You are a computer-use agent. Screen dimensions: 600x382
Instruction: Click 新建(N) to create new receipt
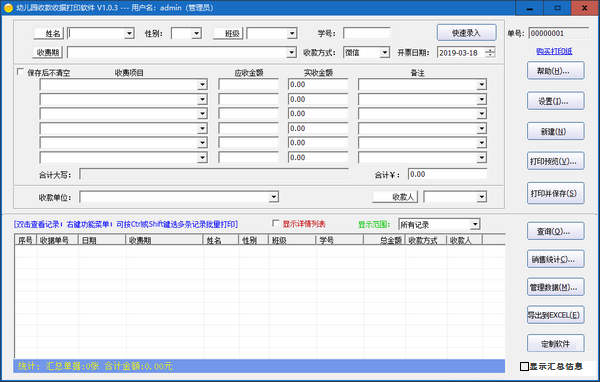[x=556, y=131]
